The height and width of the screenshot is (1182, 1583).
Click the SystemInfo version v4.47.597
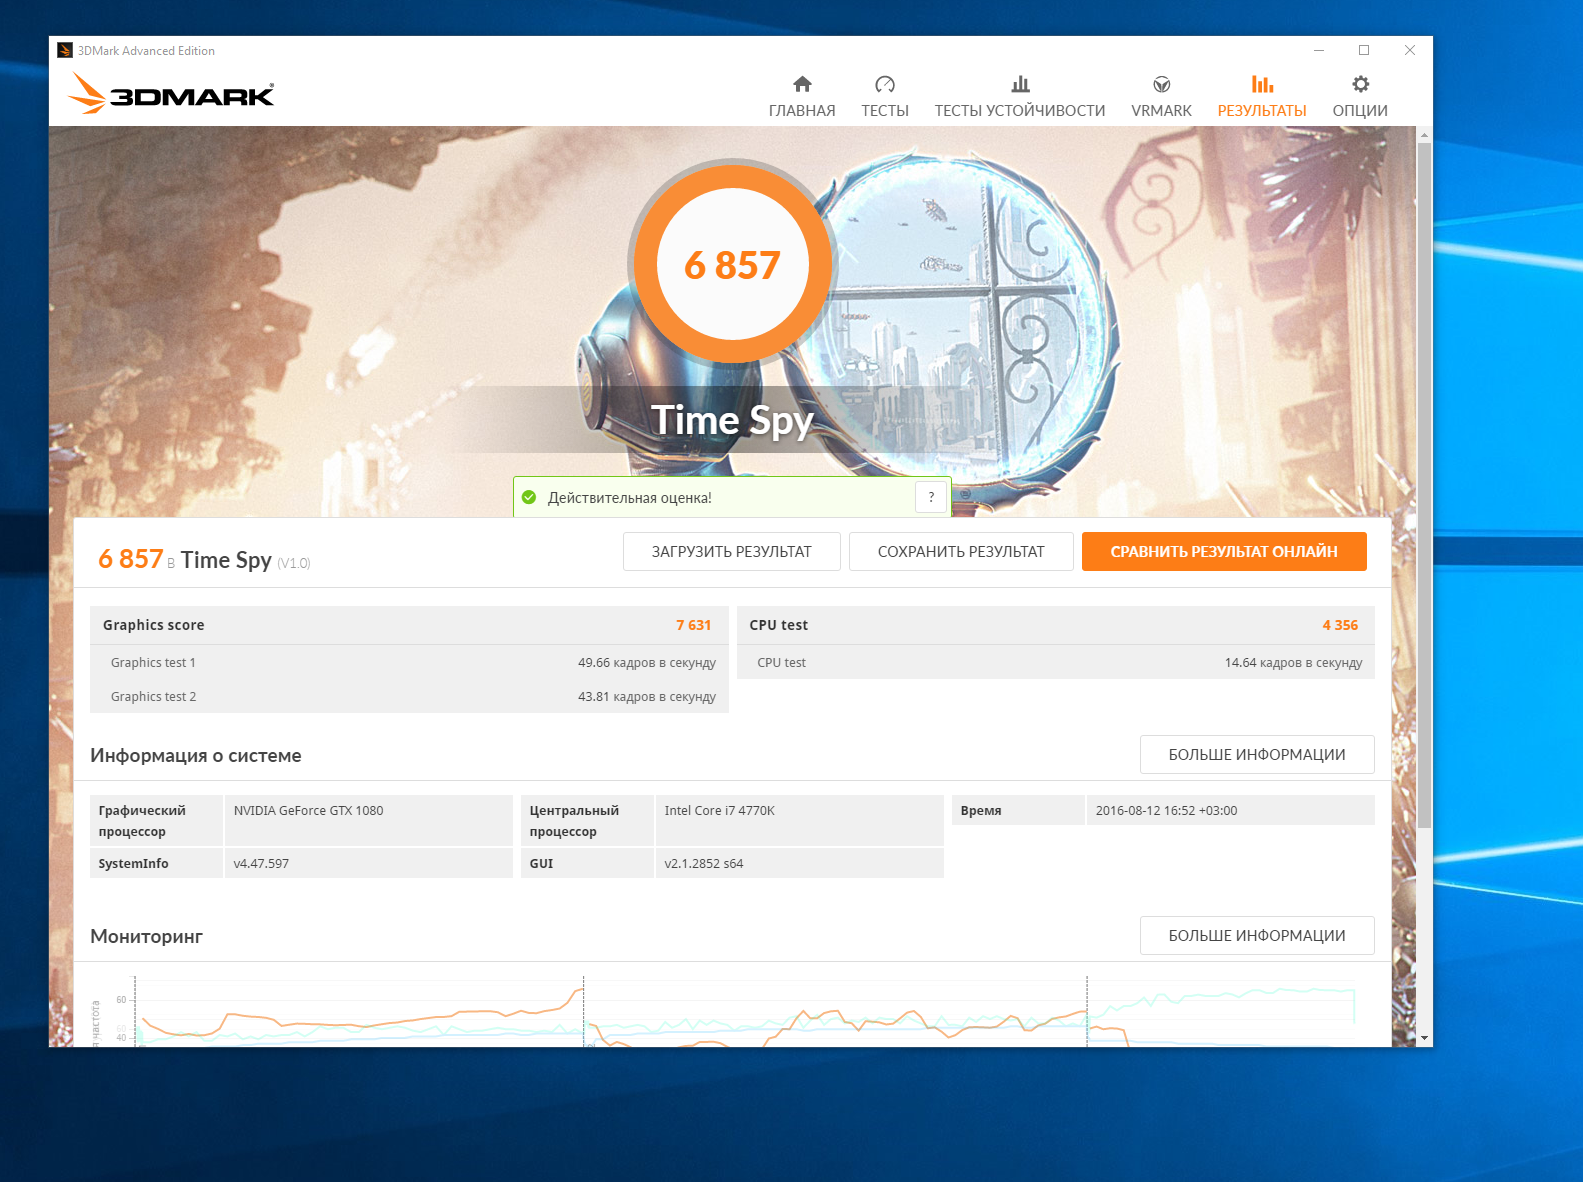[x=261, y=863]
